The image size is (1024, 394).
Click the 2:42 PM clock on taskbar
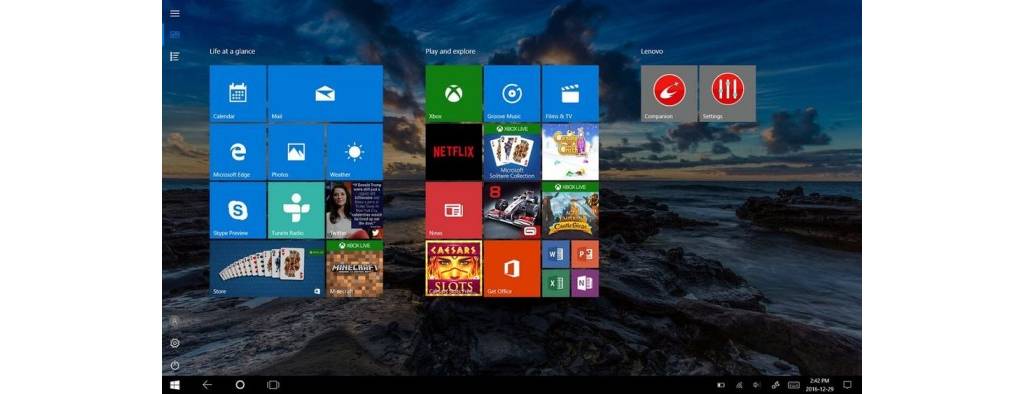[x=820, y=385]
